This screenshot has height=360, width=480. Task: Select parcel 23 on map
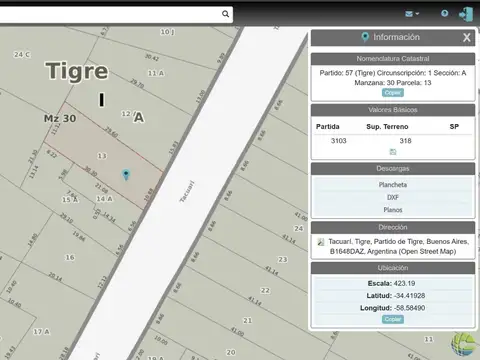[283, 259]
